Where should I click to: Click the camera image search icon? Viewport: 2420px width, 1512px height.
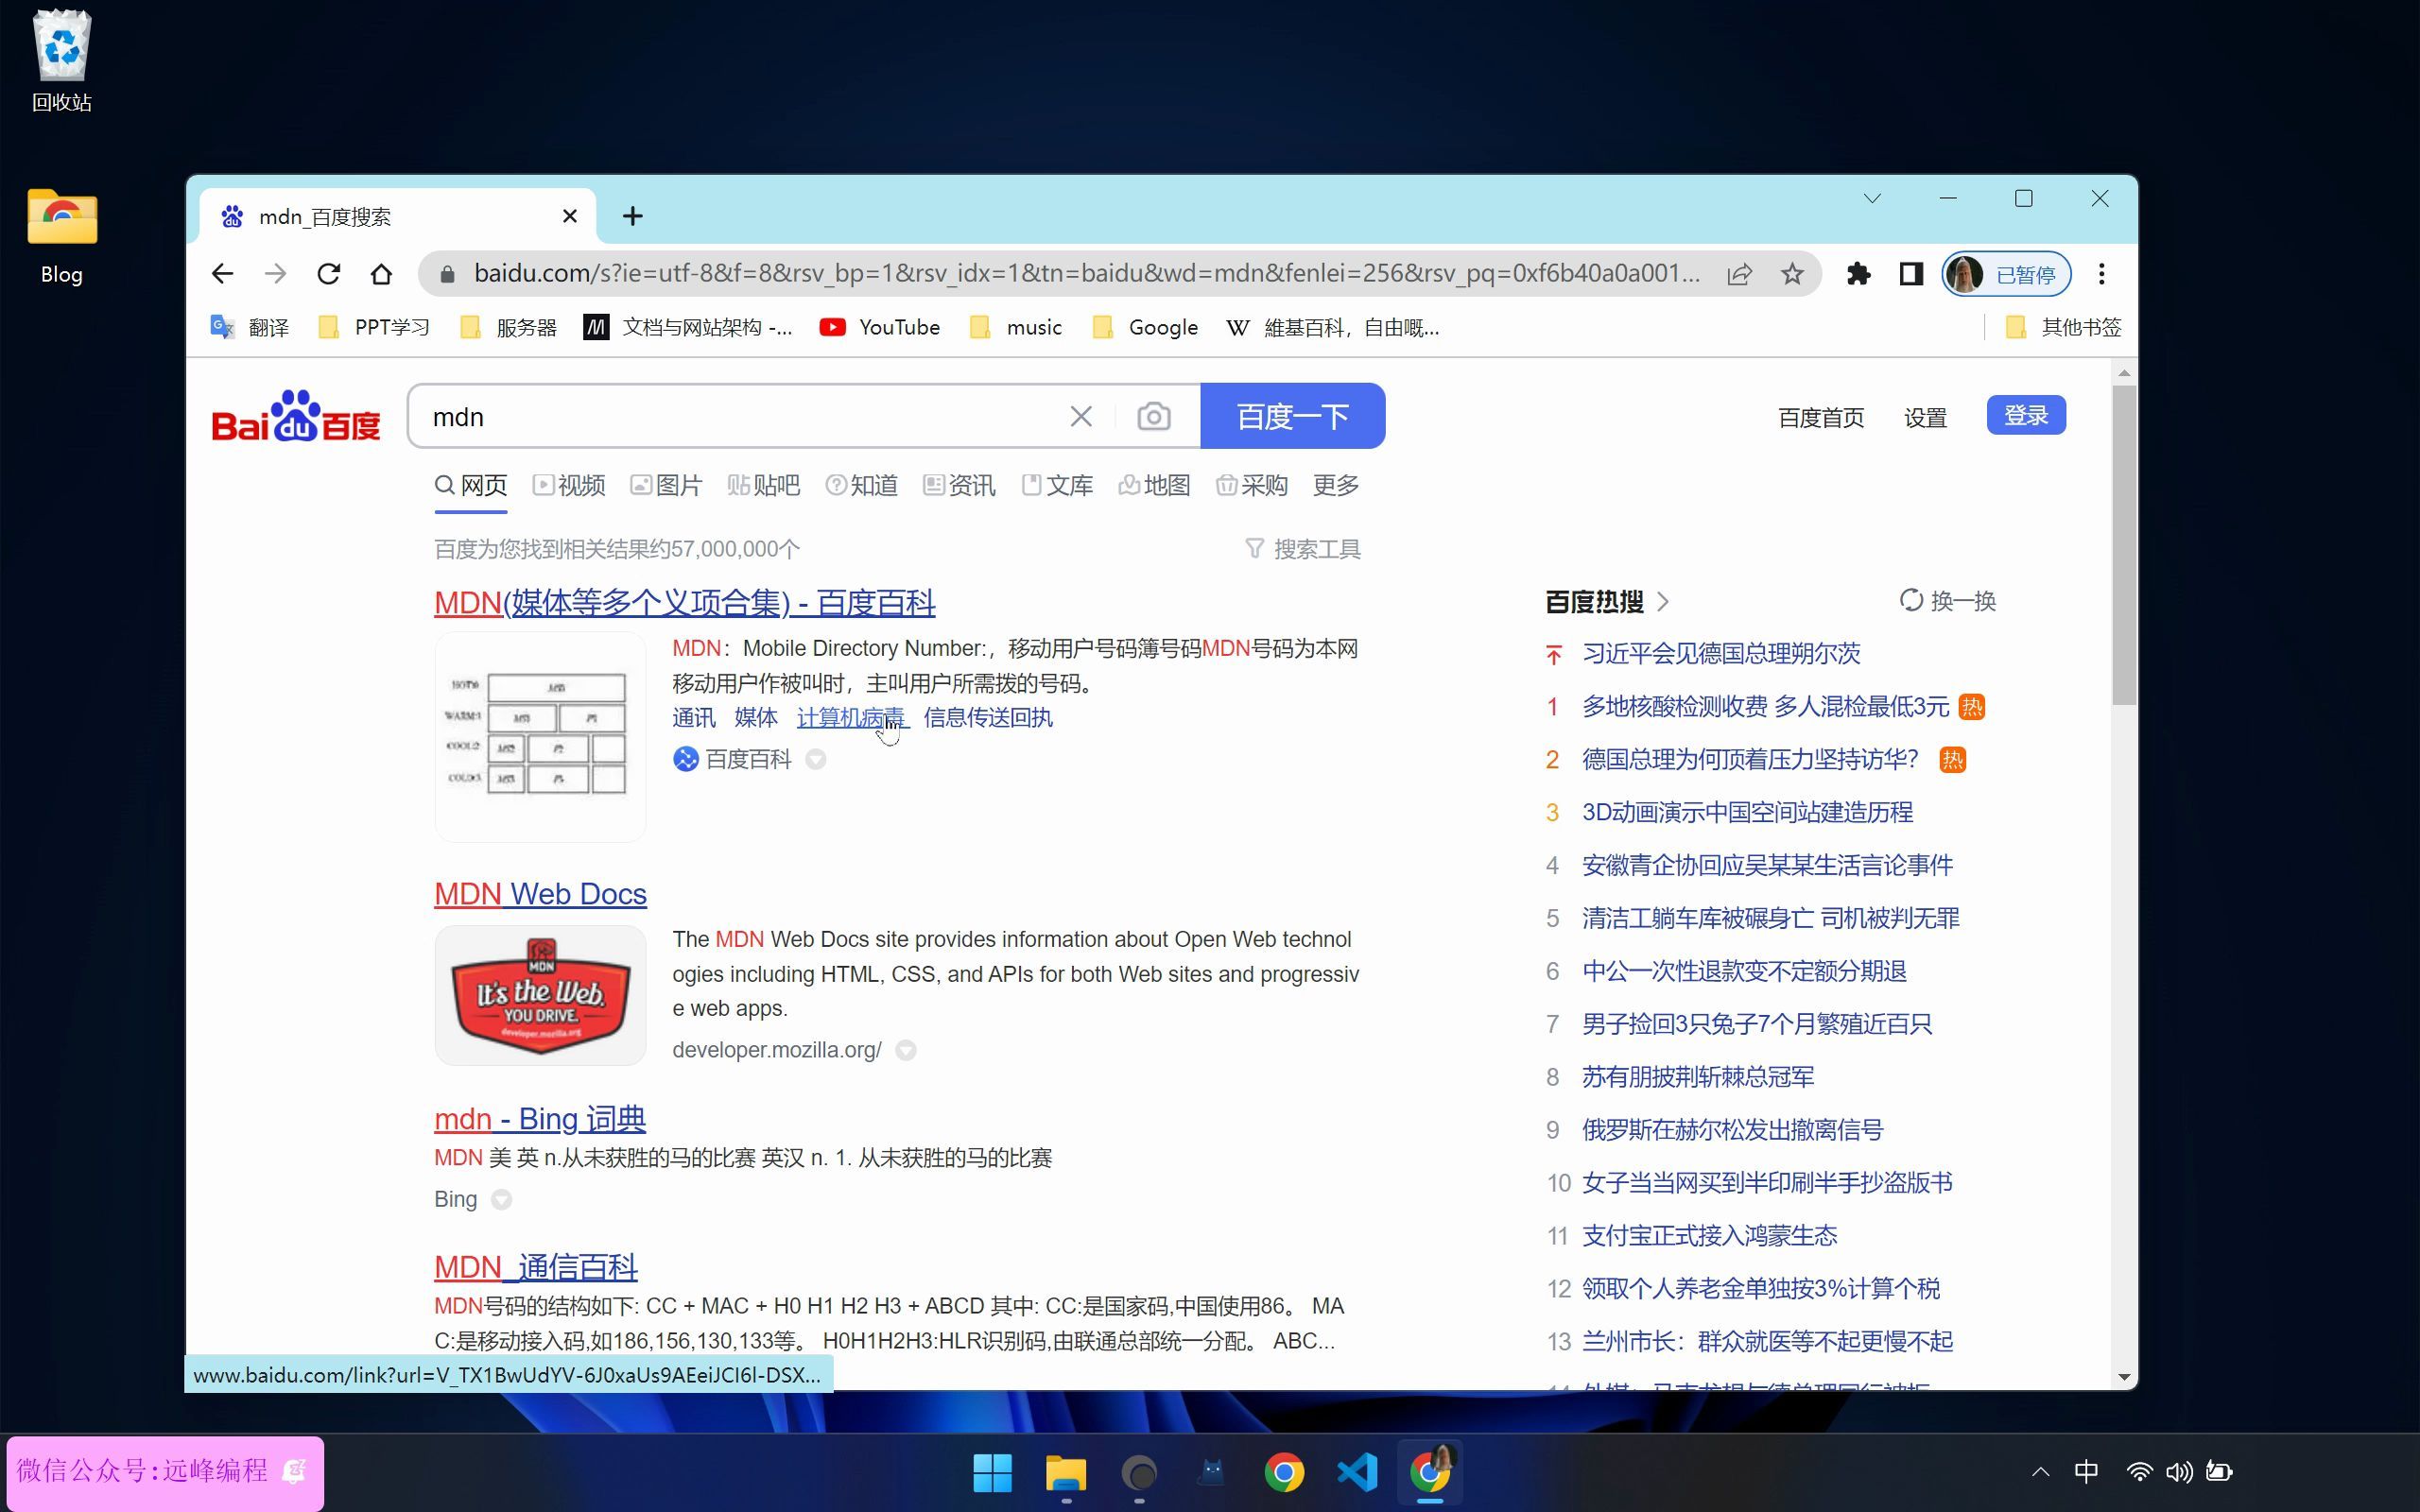click(1153, 416)
